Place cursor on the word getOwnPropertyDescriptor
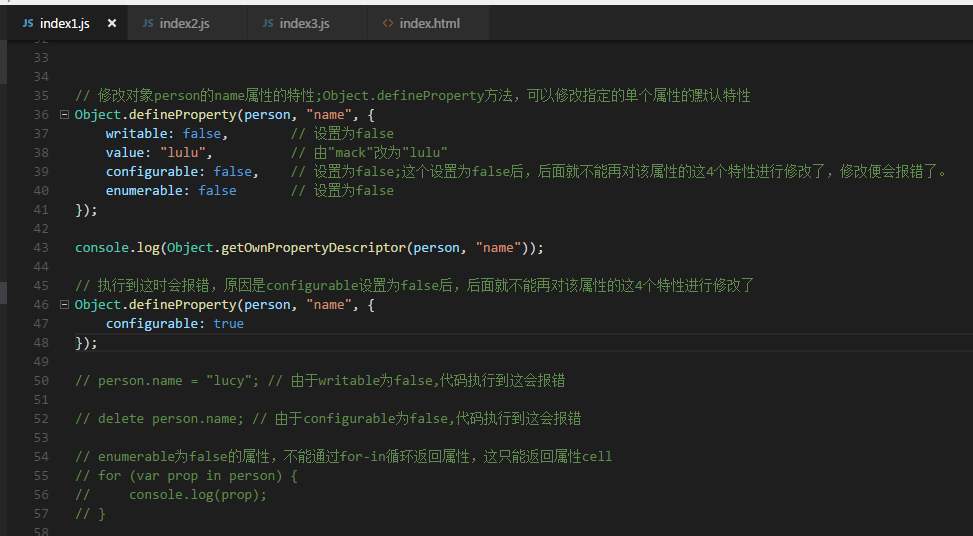The image size is (973, 536). point(313,248)
